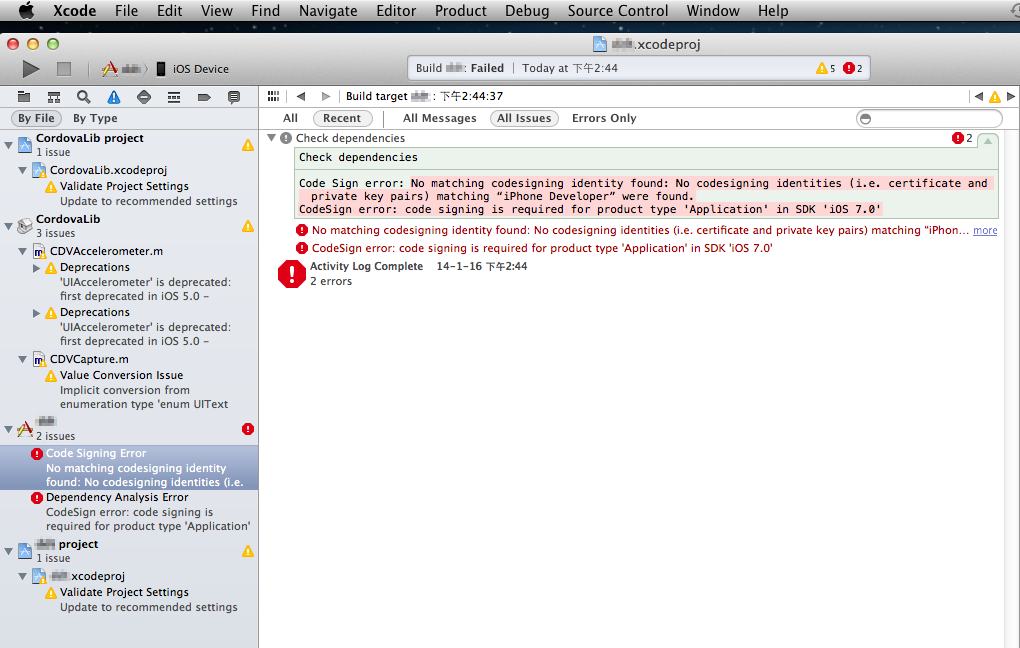Image resolution: width=1020 pixels, height=648 pixels.
Task: Click the errors count badge in activity viewer
Action: click(853, 68)
